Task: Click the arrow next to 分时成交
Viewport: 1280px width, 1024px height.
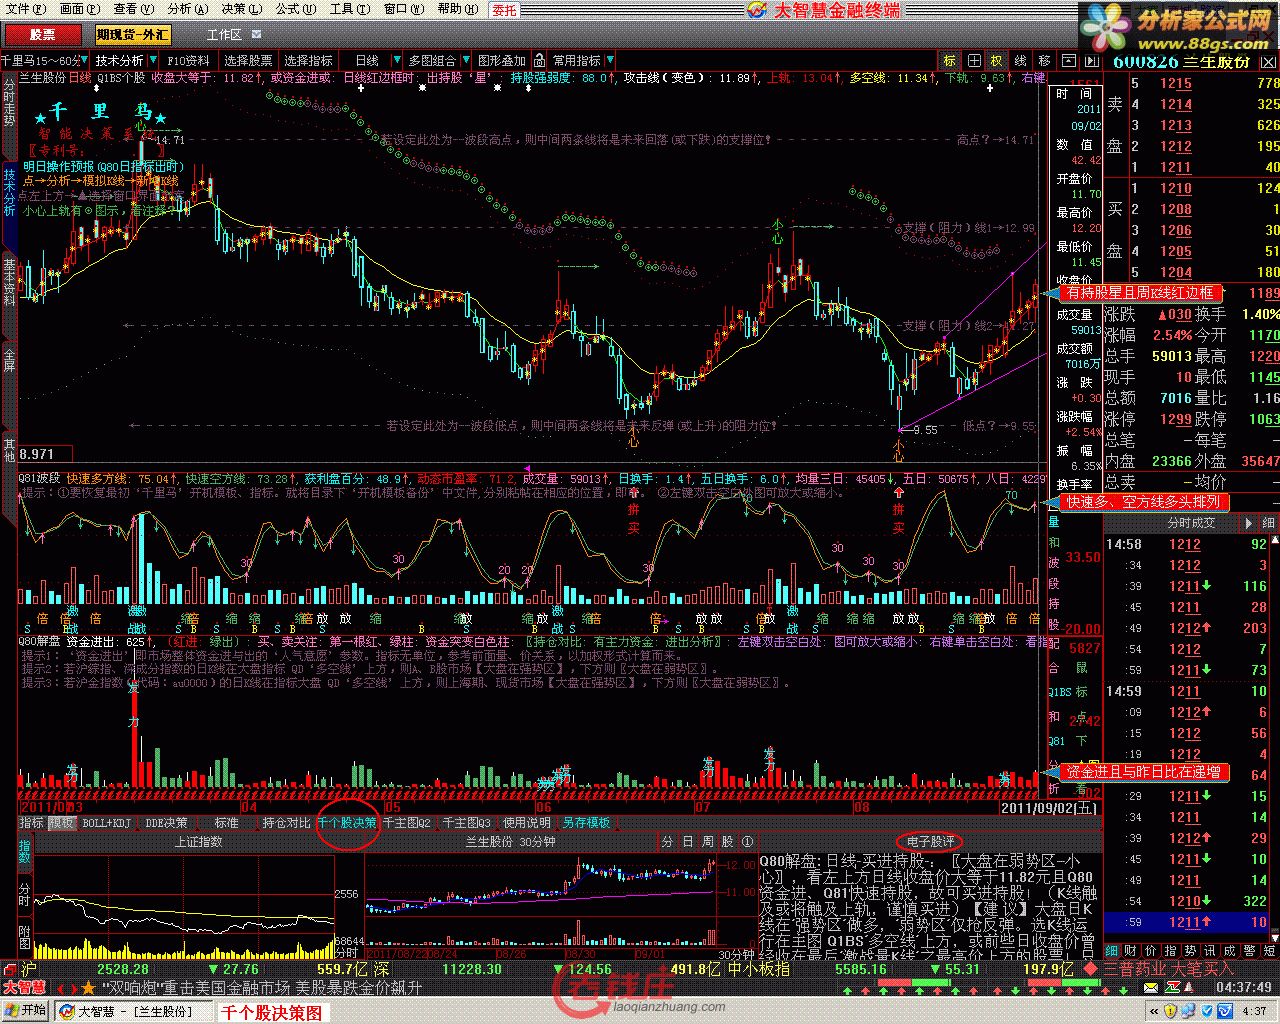Action: [x=1247, y=523]
